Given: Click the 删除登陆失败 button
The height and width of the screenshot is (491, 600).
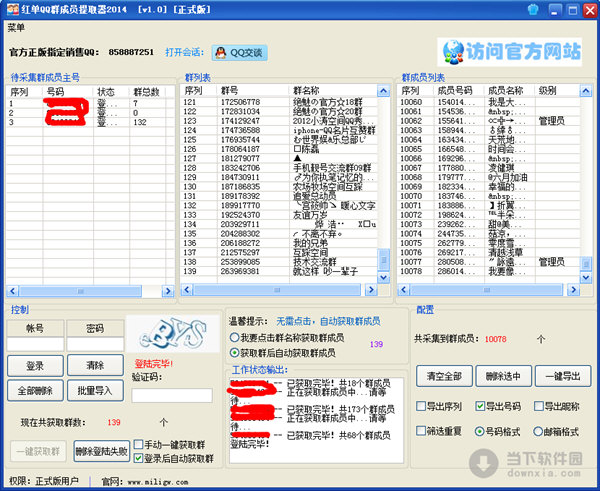Looking at the screenshot, I should click(x=101, y=451).
